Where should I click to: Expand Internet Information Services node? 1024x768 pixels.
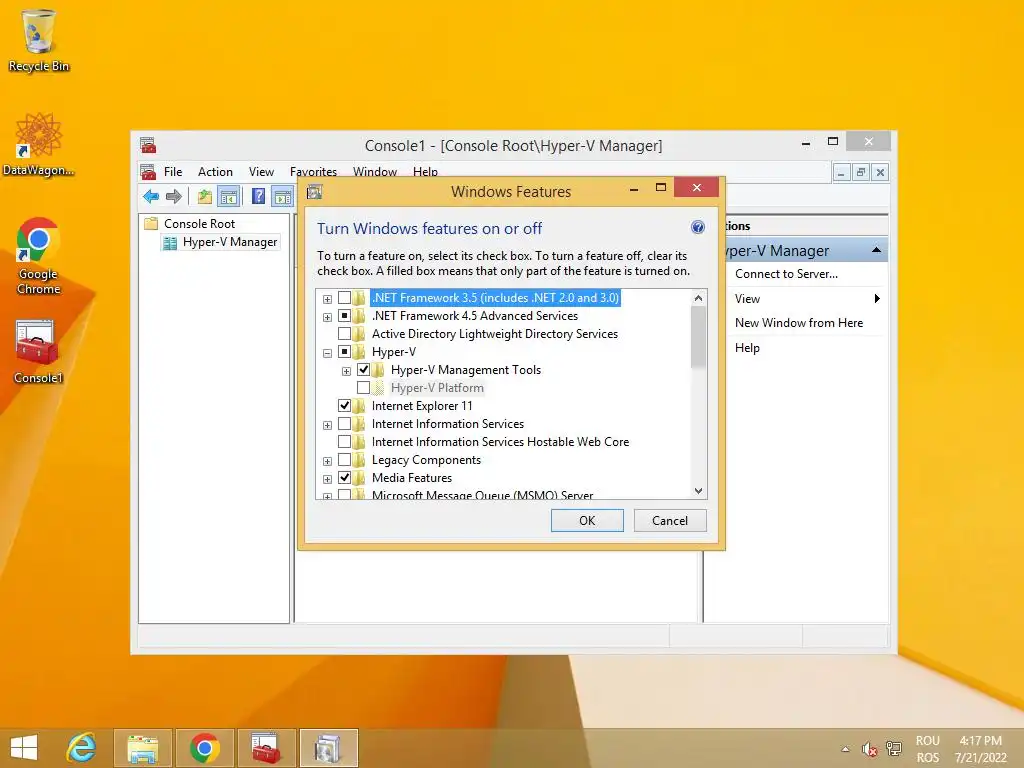click(x=327, y=425)
